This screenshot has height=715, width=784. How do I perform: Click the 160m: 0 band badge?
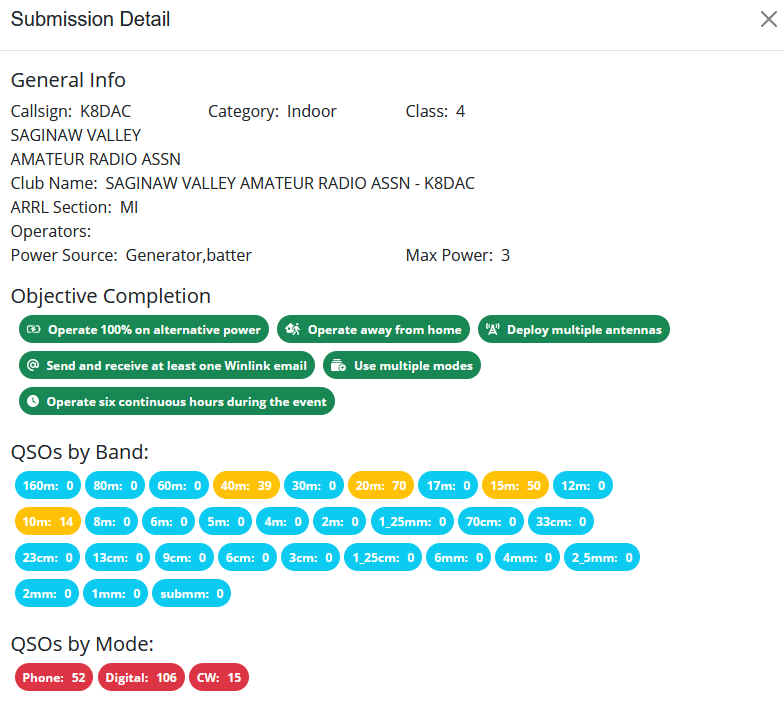[48, 485]
